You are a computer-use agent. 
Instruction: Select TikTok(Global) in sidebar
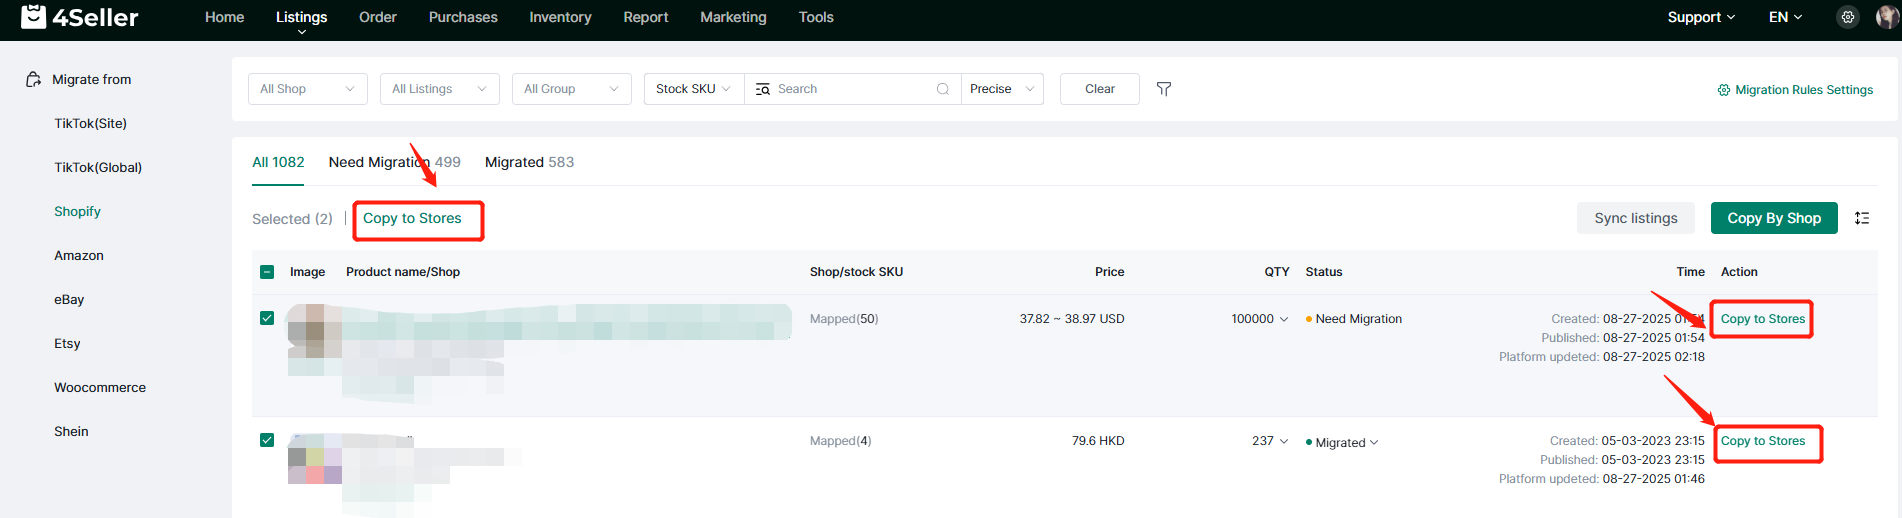pos(98,167)
